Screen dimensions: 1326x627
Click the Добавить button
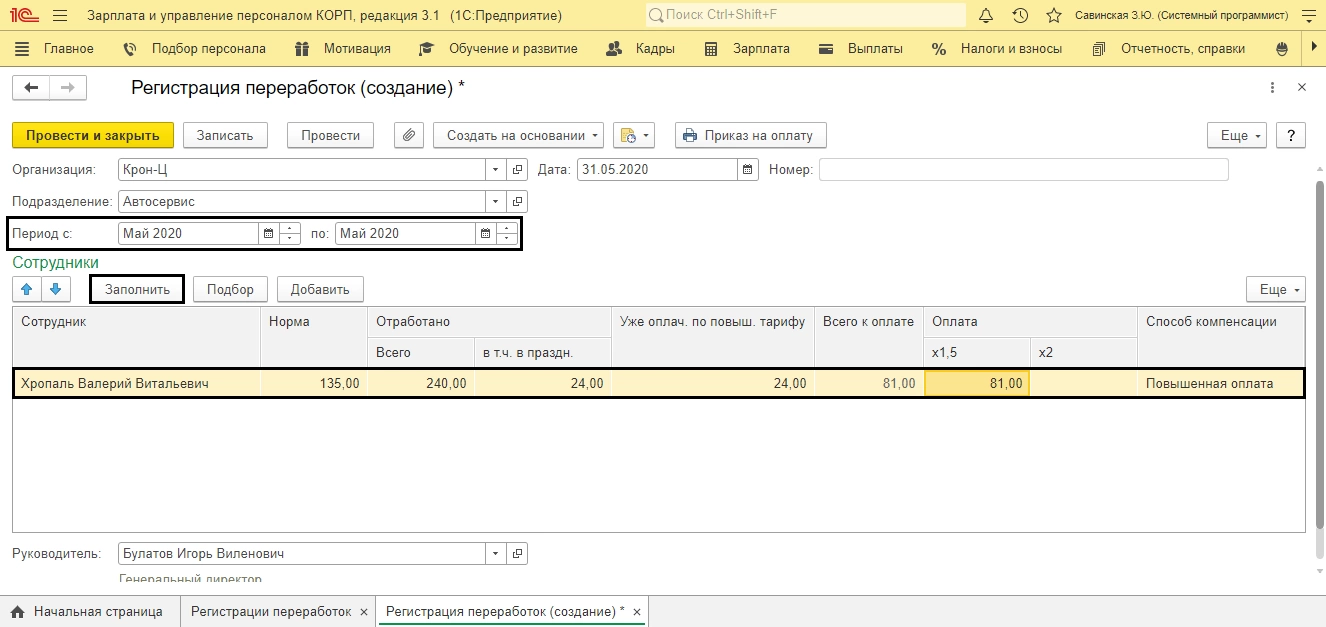[320, 289]
